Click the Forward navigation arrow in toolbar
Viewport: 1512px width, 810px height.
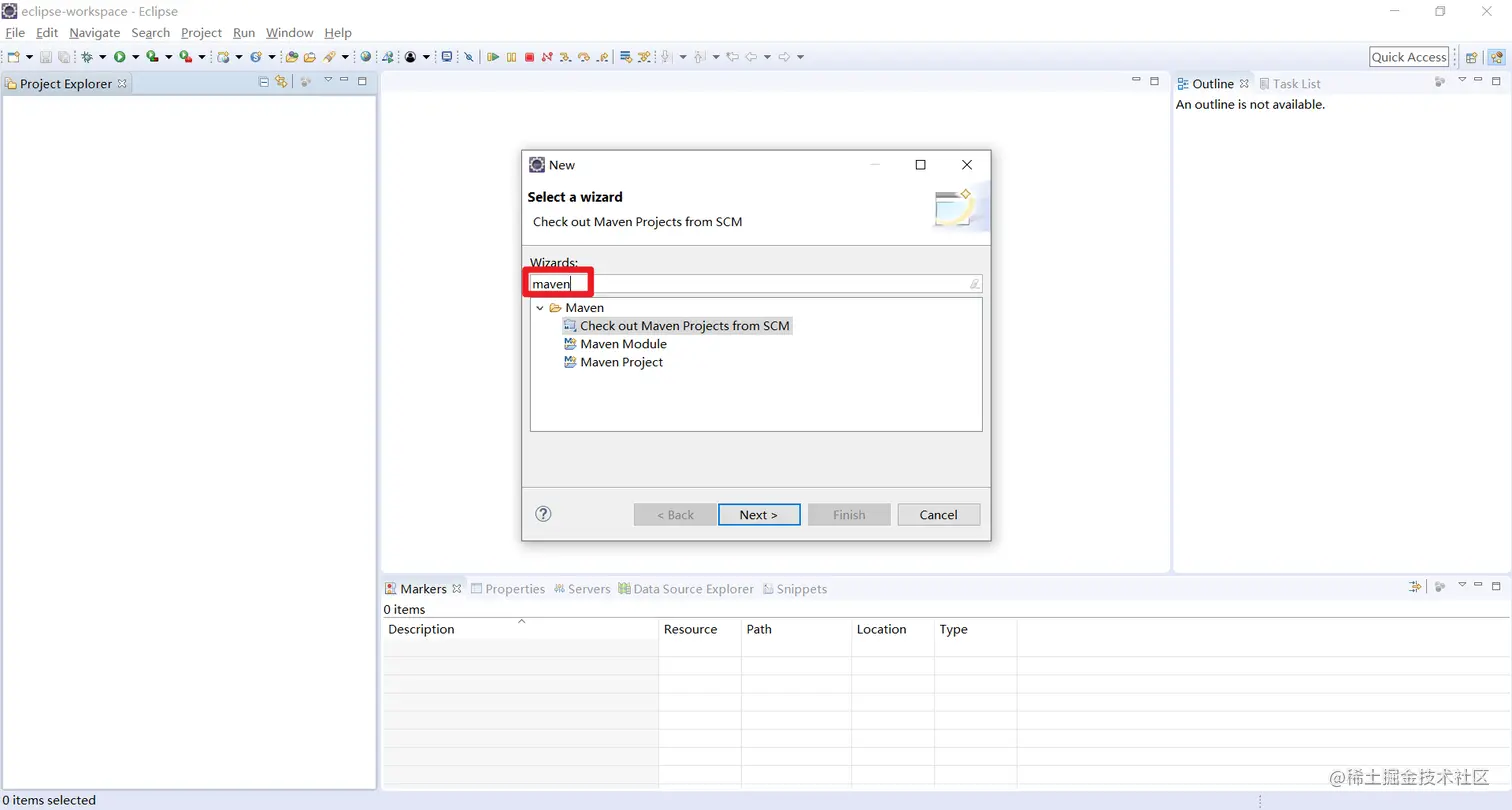tap(784, 57)
